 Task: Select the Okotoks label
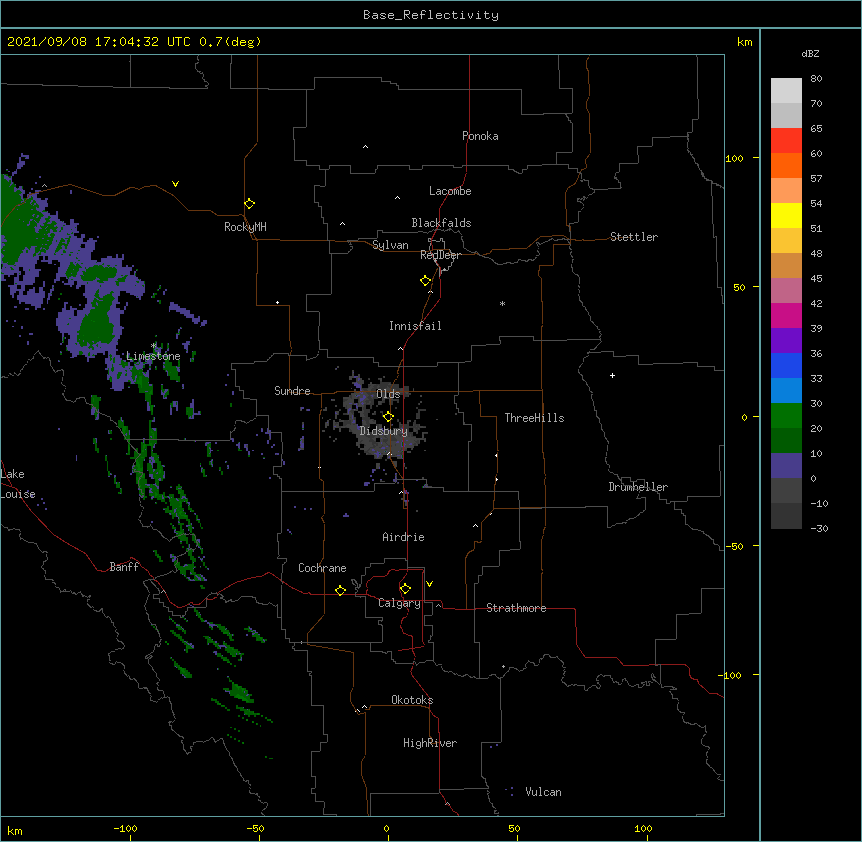pyautogui.click(x=412, y=700)
